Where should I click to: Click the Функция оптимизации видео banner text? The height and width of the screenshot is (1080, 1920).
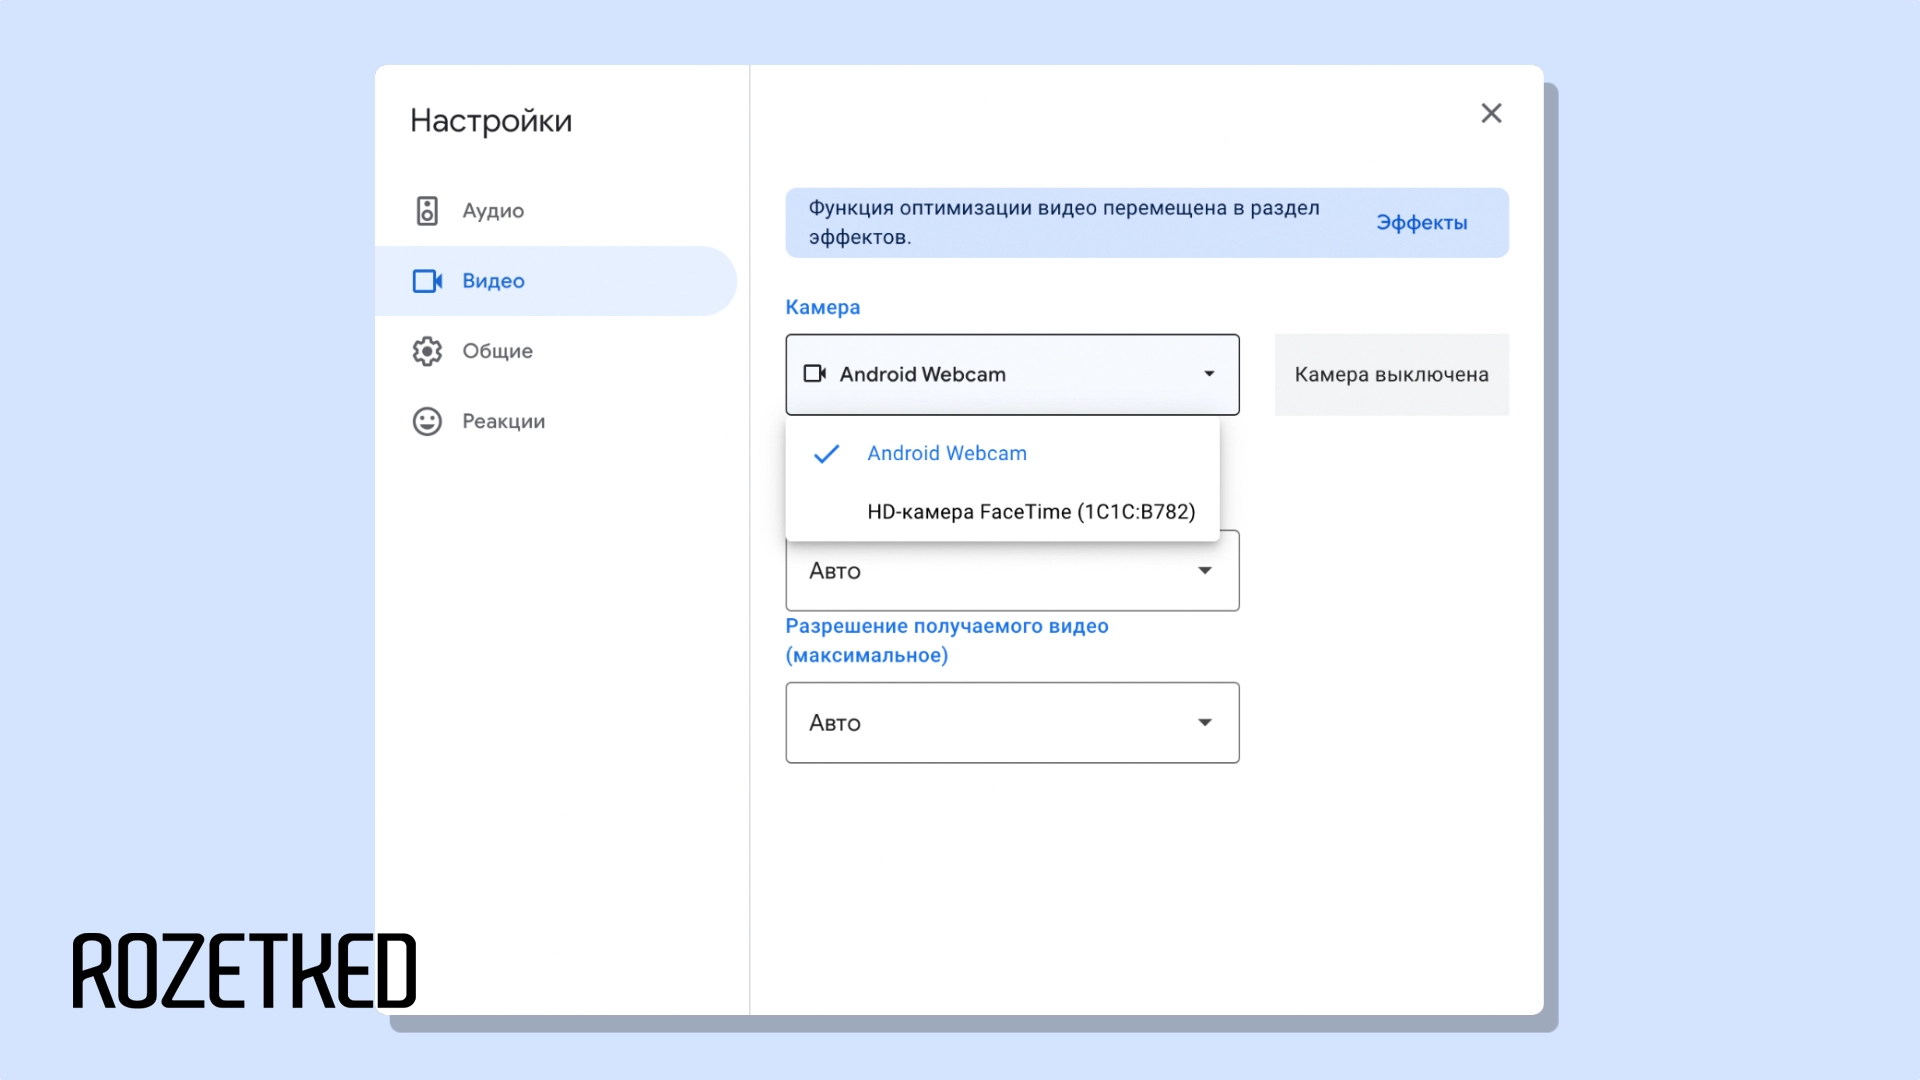point(1064,223)
